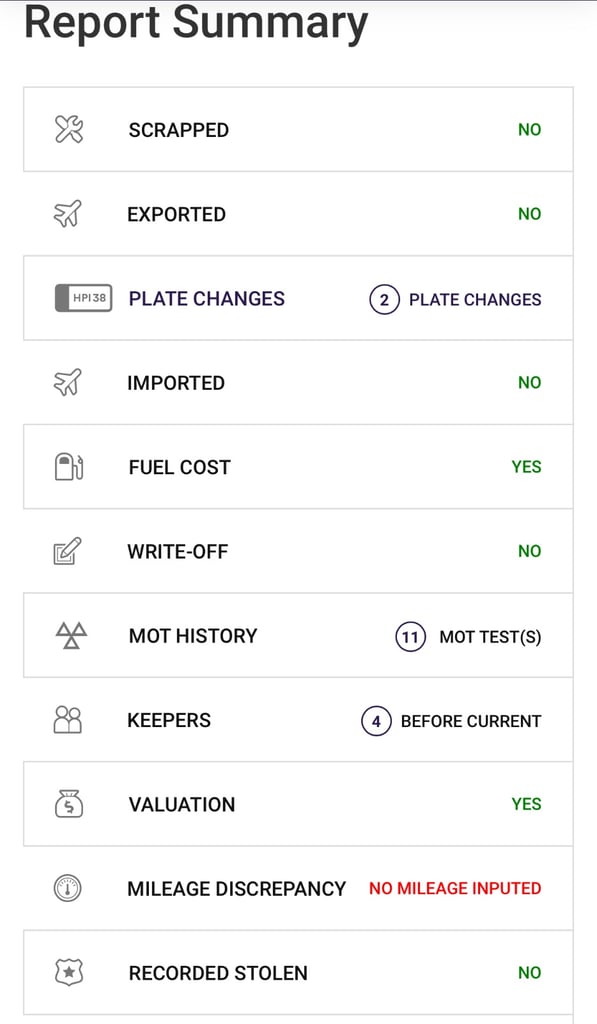Click the HPI38 number plate icon
The image size is (597, 1024).
click(83, 298)
